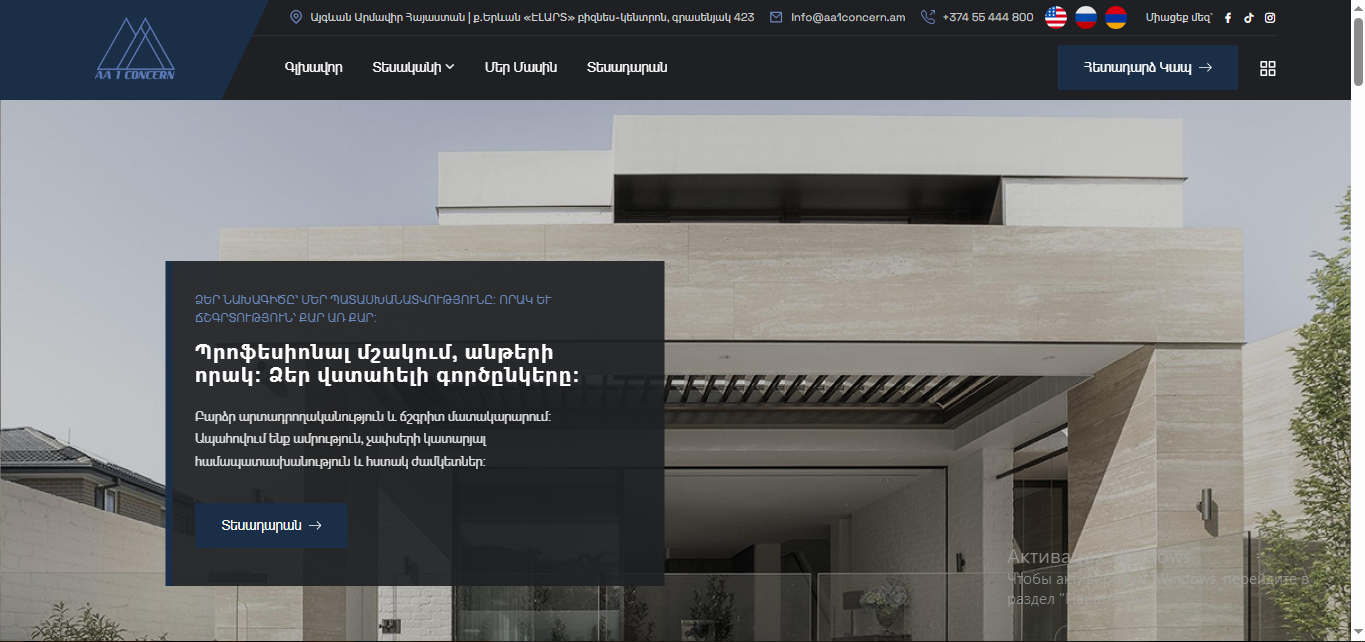
Task: Click the AA 1 CONCERN logo
Action: (x=135, y=49)
